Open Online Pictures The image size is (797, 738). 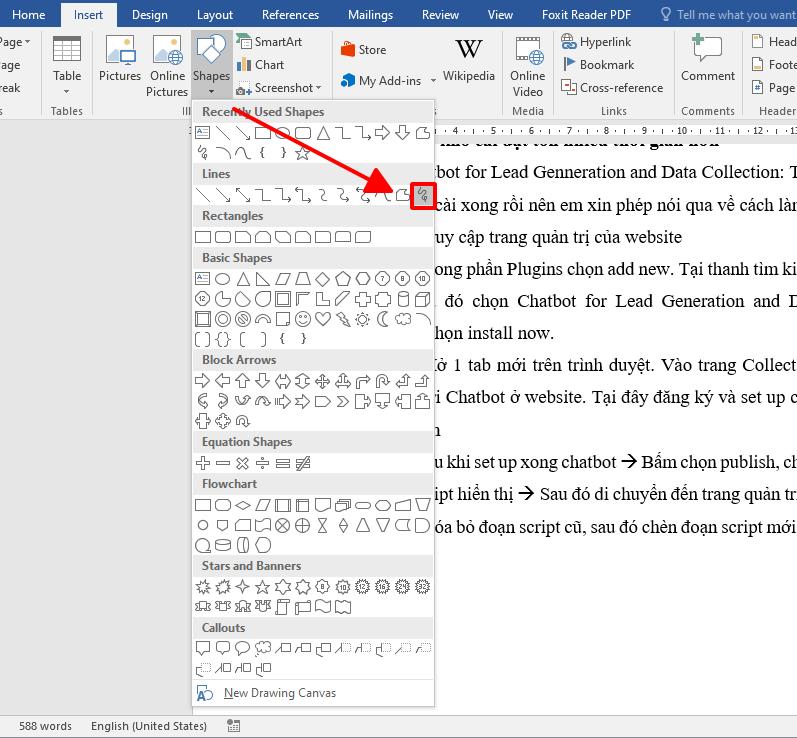coord(167,66)
